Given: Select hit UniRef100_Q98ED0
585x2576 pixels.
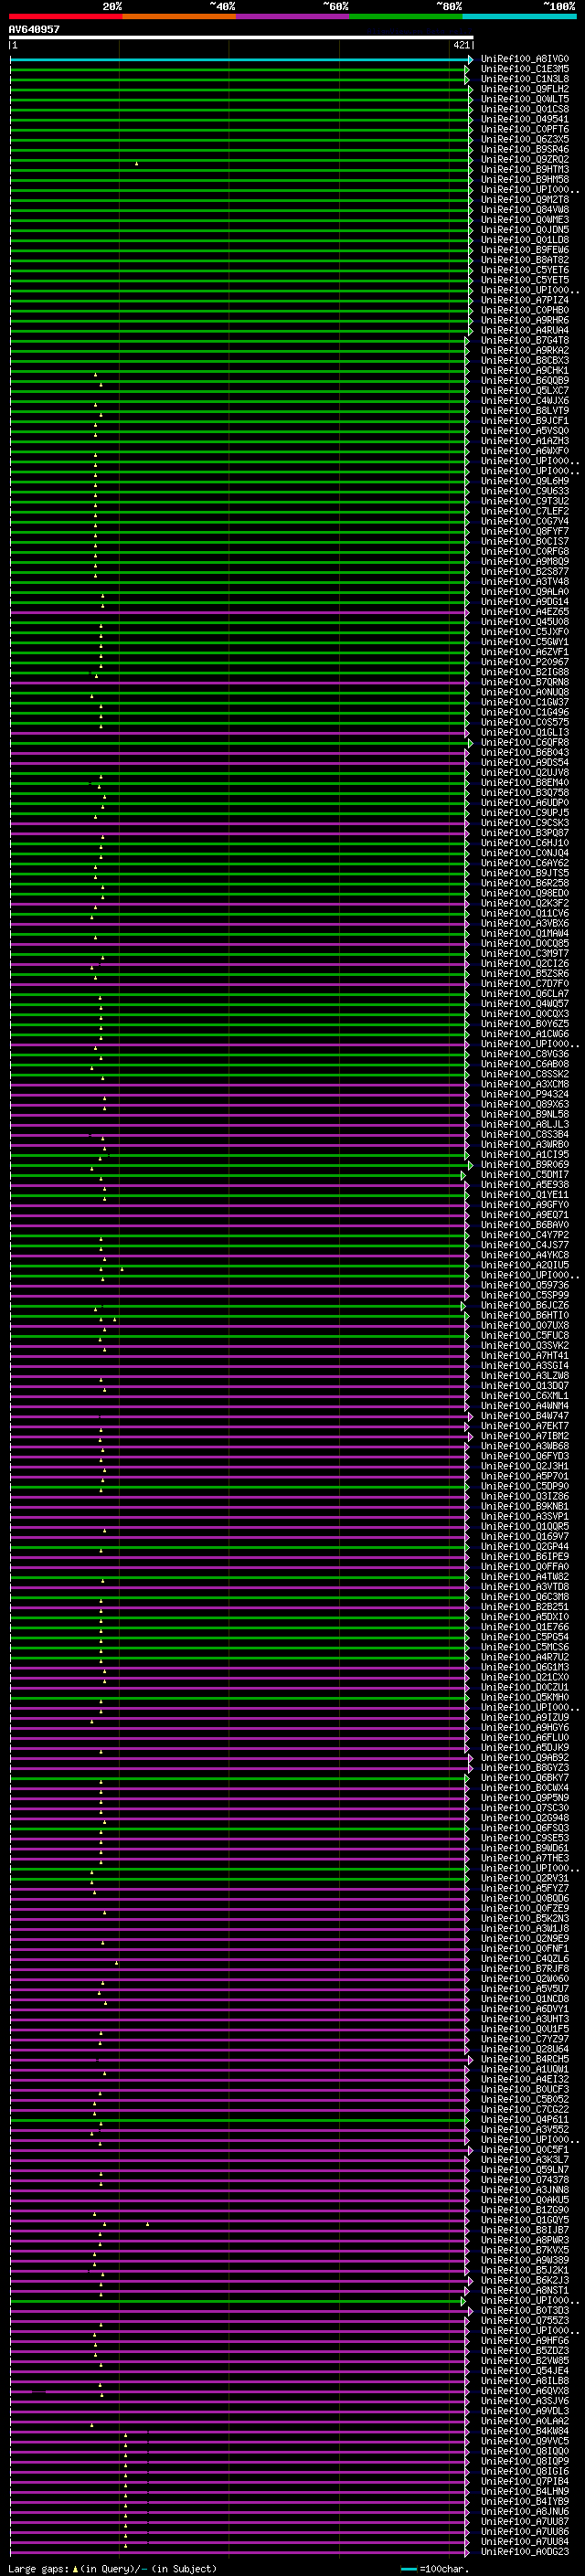Looking at the screenshot, I should (x=525, y=893).
